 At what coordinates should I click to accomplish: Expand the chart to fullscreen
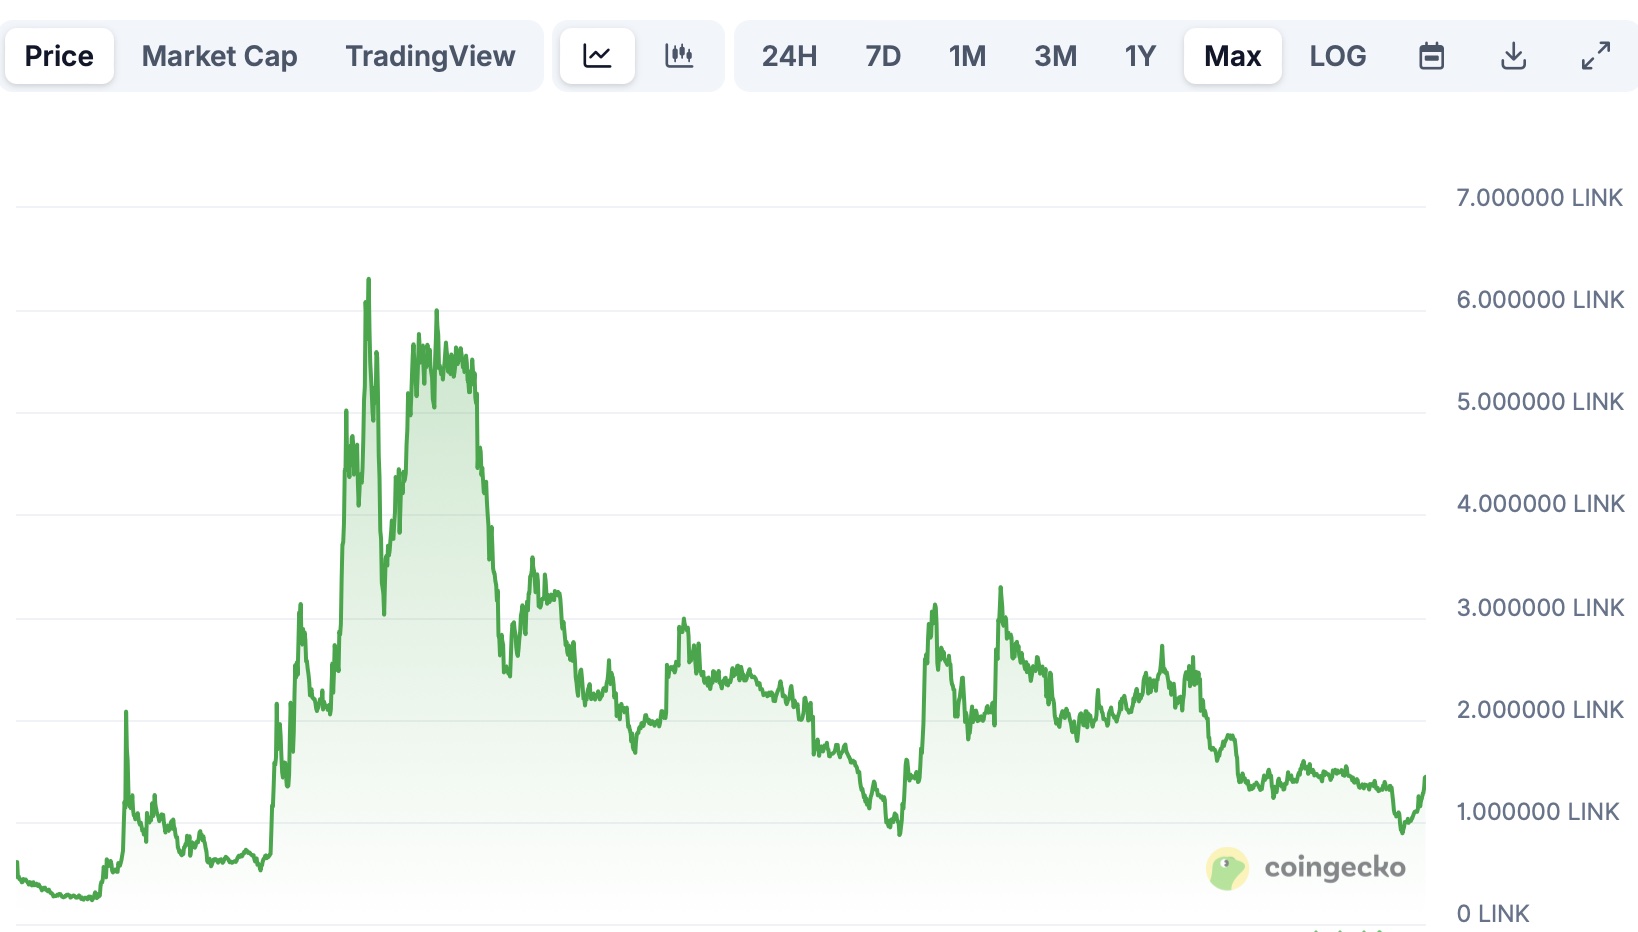click(x=1596, y=56)
